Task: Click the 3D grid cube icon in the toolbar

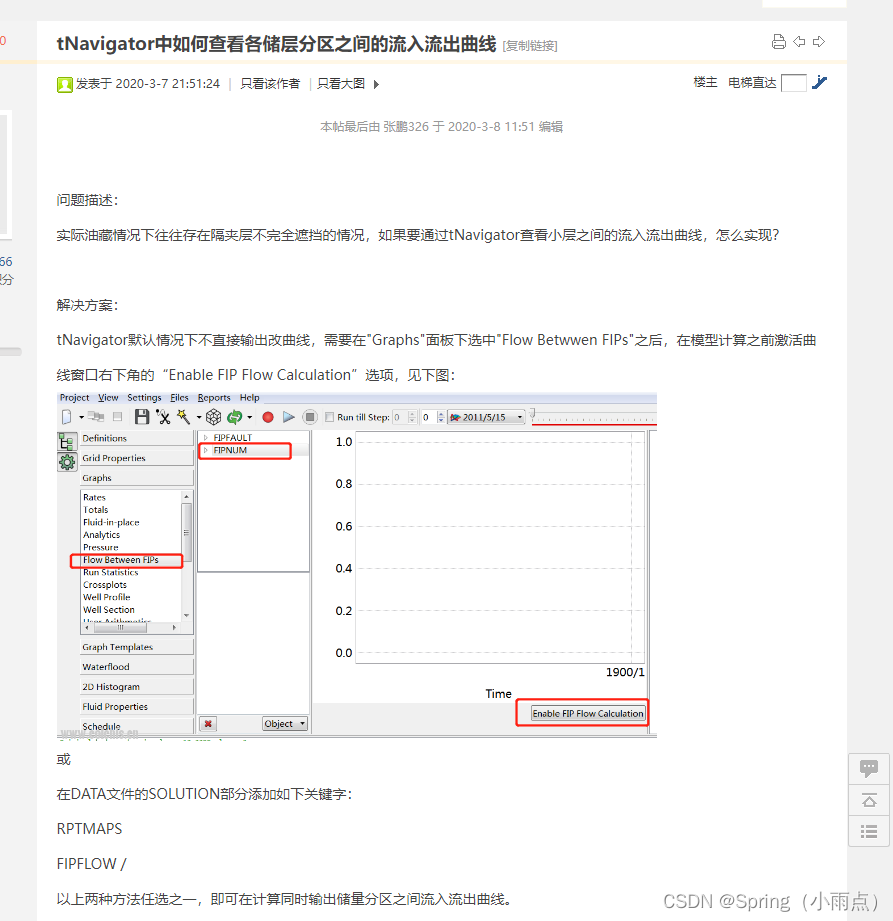Action: tap(213, 417)
